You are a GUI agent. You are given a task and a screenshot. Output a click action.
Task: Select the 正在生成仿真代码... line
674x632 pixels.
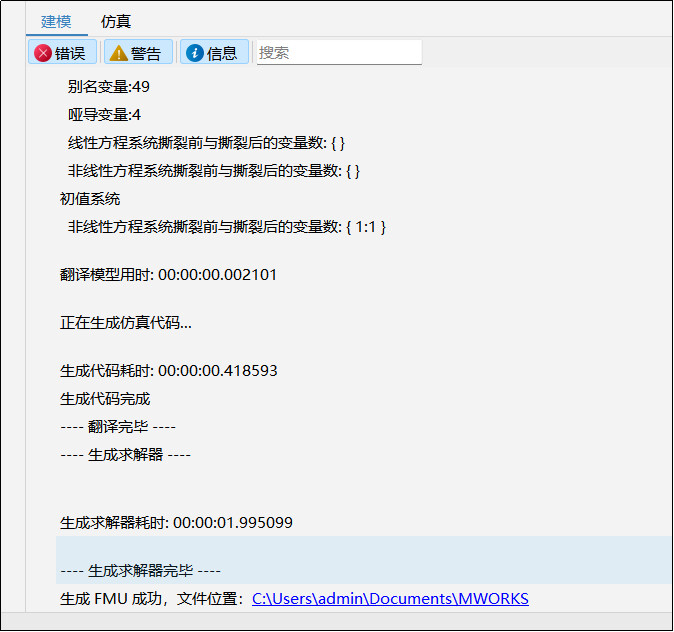(x=126, y=322)
